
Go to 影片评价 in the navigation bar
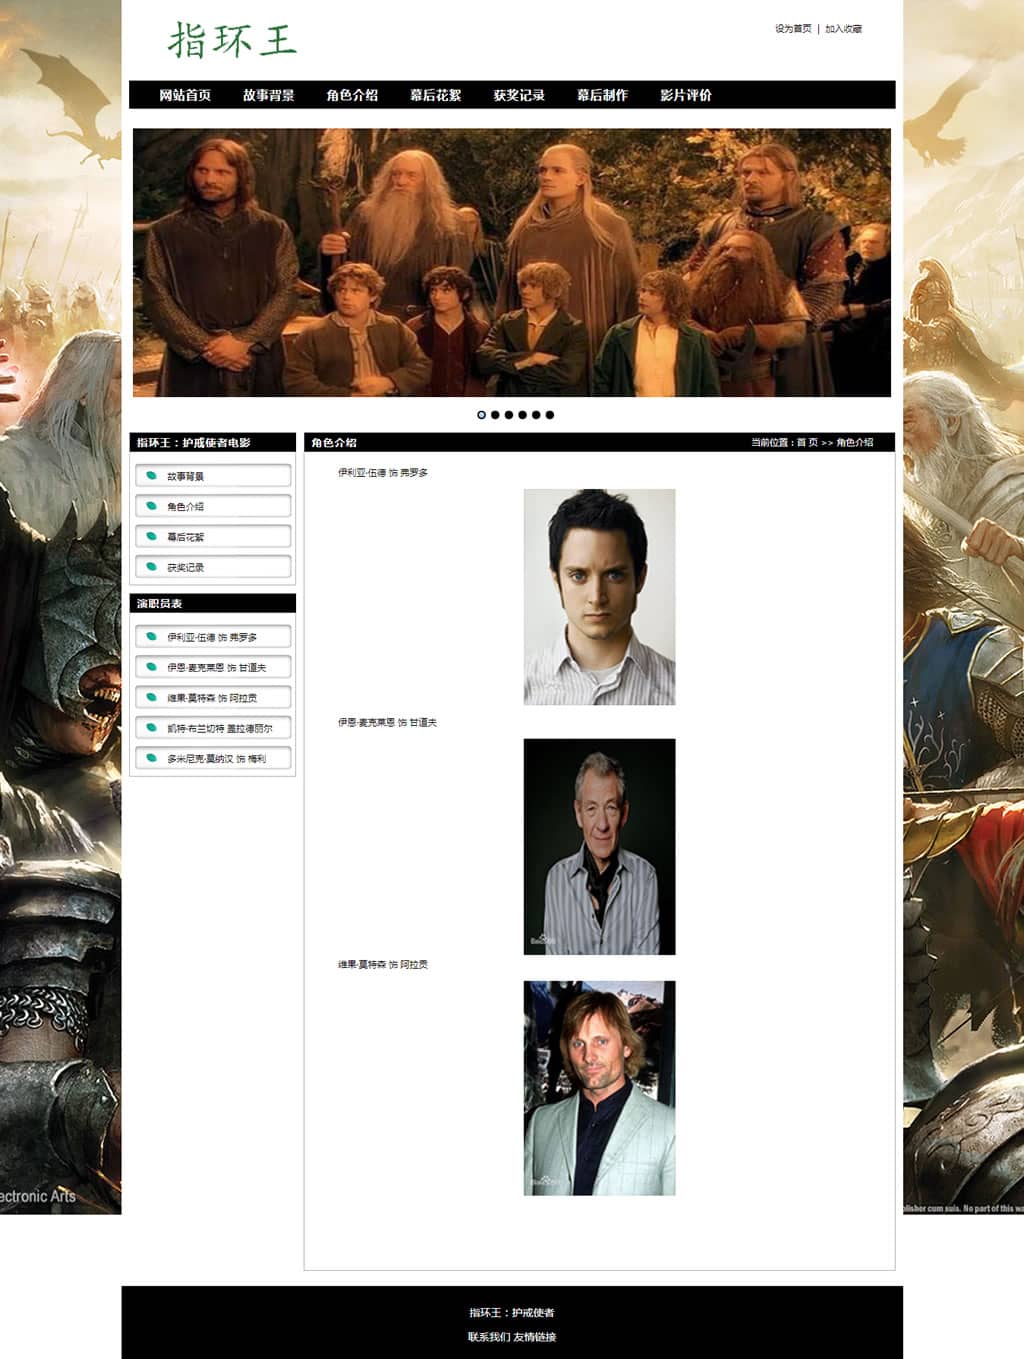point(686,95)
